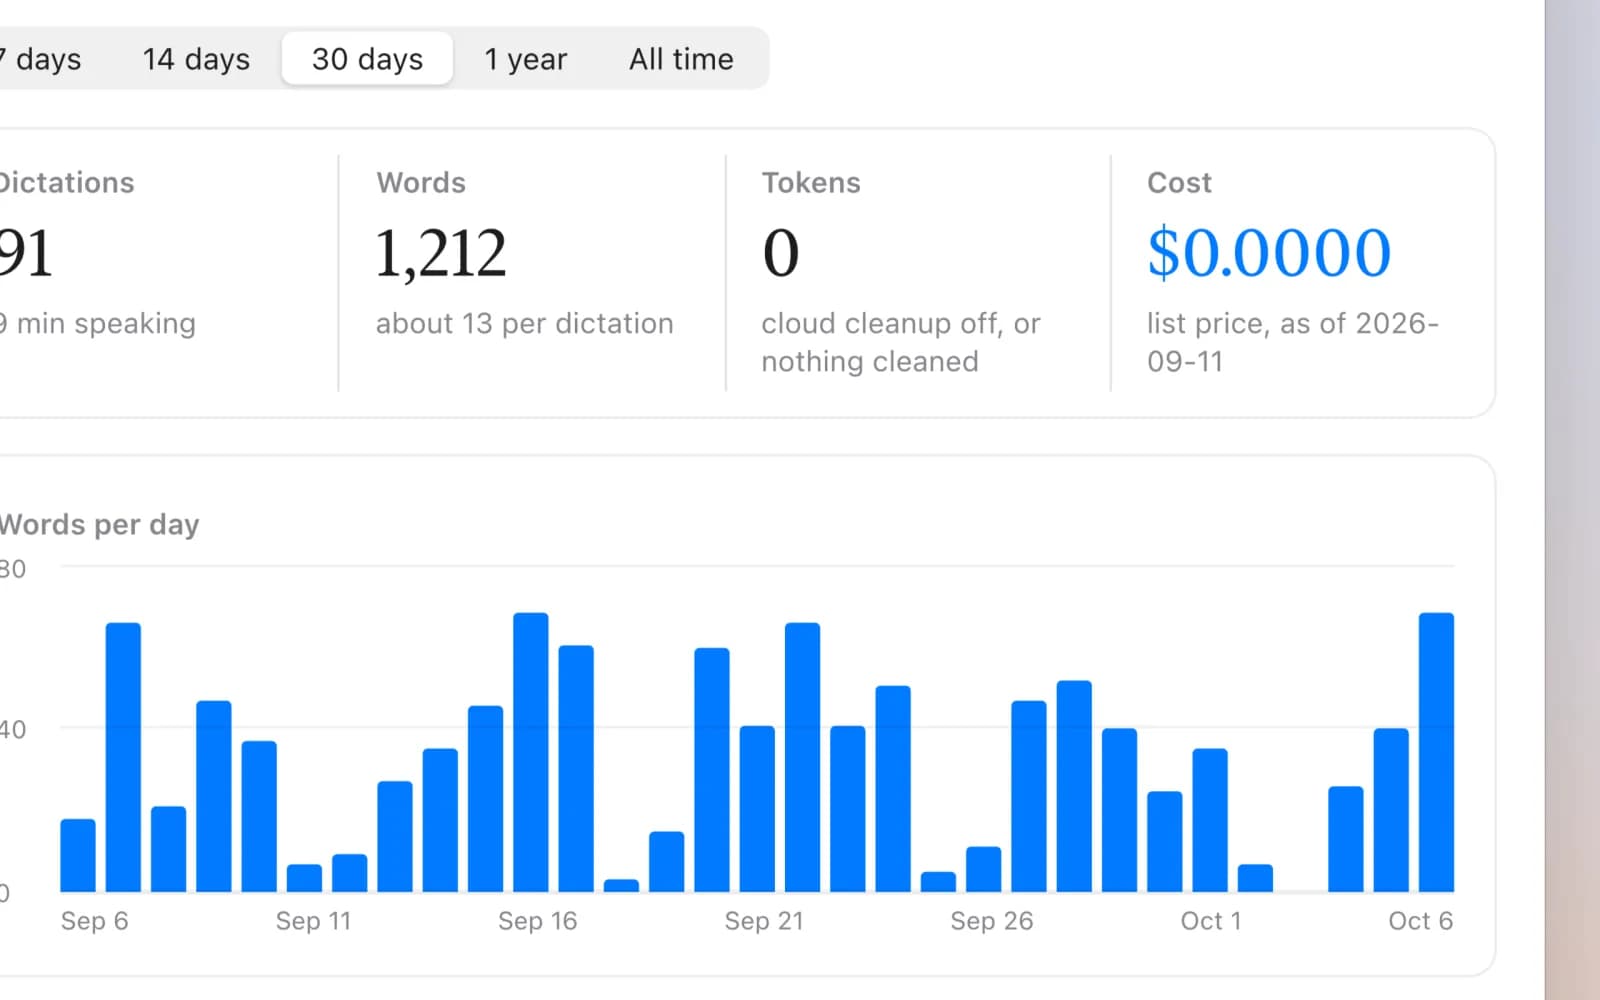Viewport: 1600px width, 1000px height.
Task: Show All time statistics
Action: click(x=681, y=59)
